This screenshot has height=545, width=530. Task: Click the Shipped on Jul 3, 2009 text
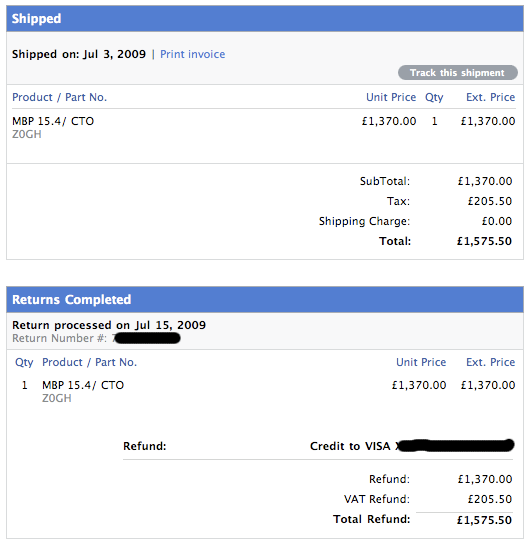coord(79,54)
